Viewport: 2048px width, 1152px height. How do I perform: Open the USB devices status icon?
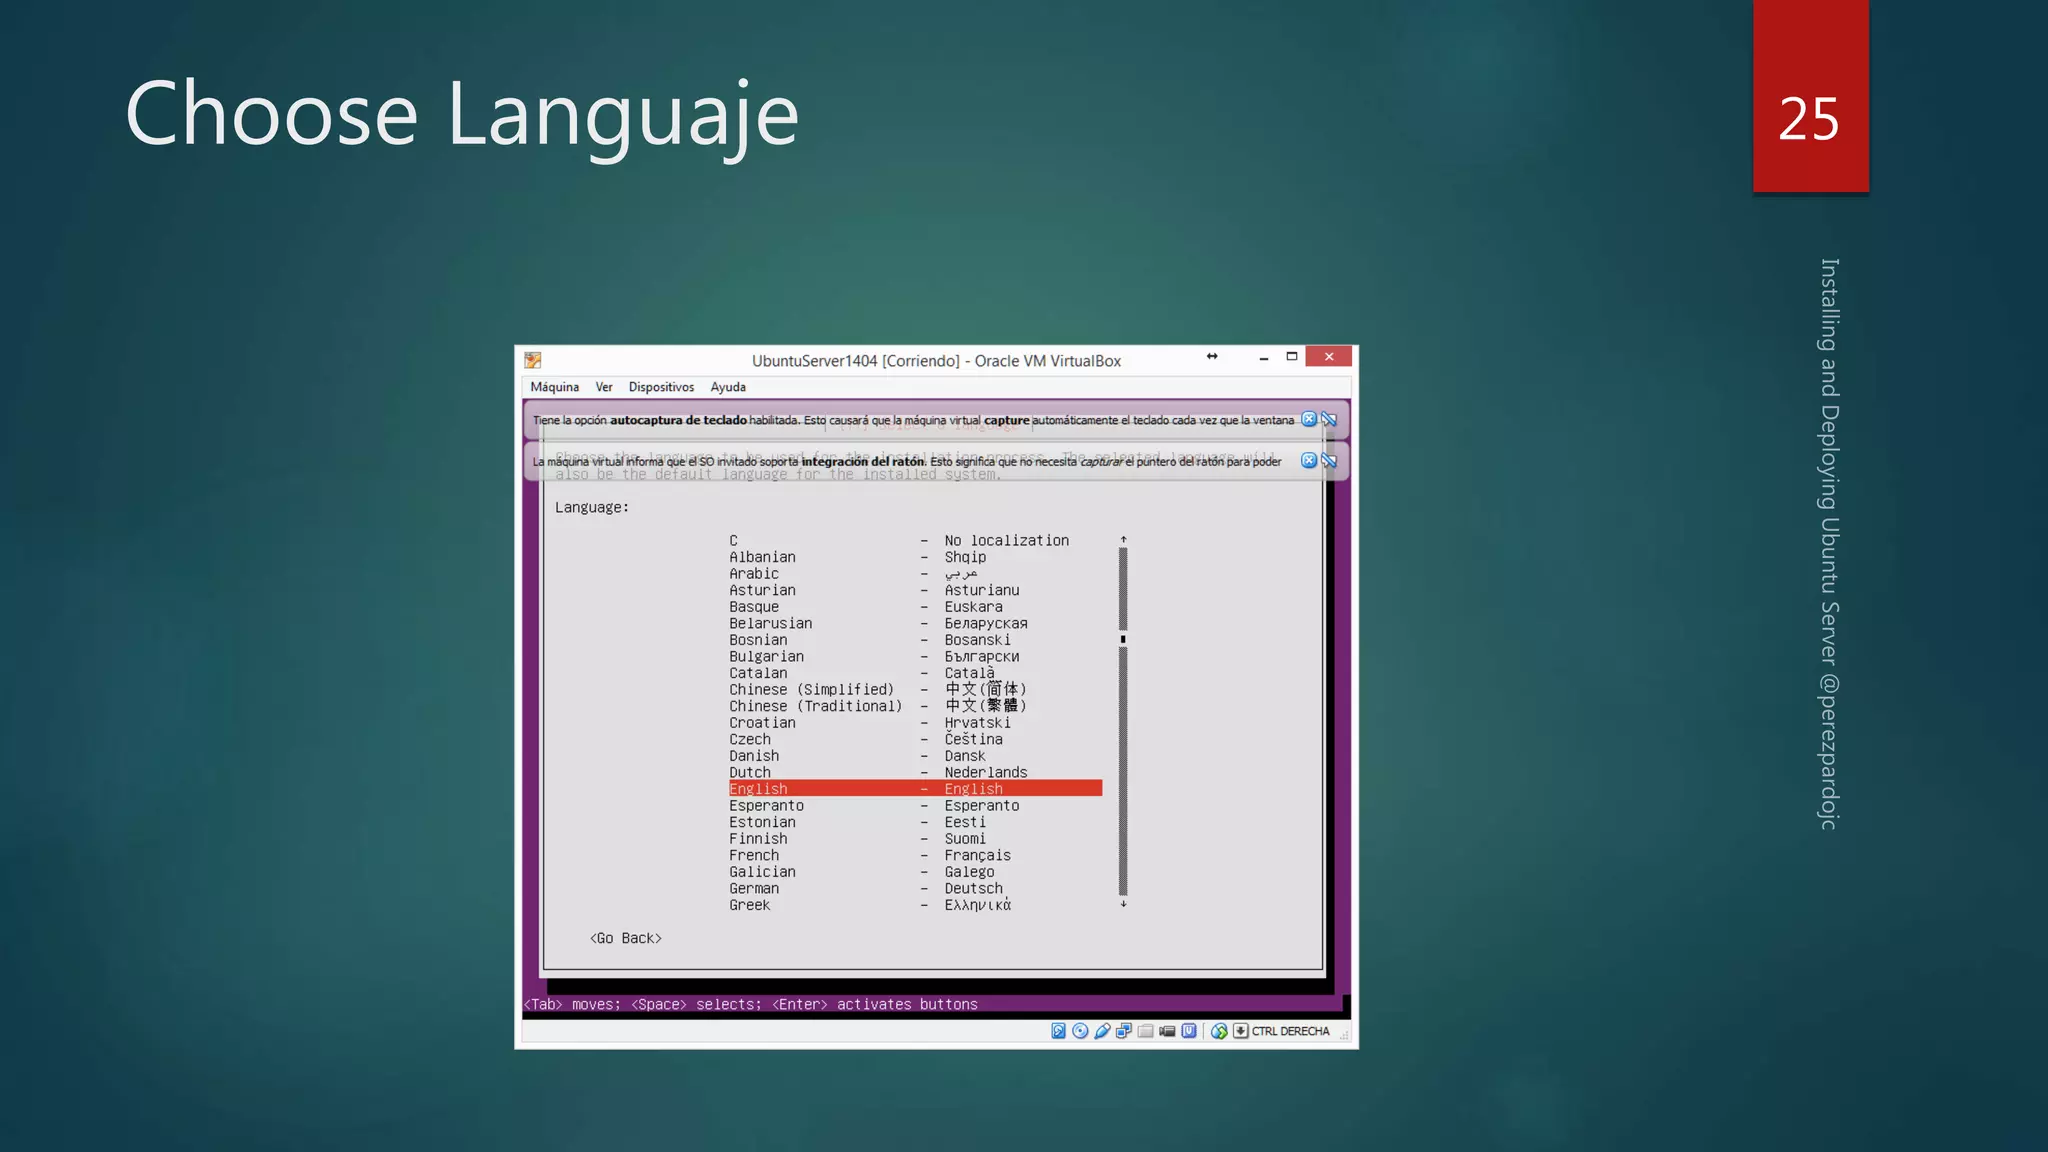1102,1031
